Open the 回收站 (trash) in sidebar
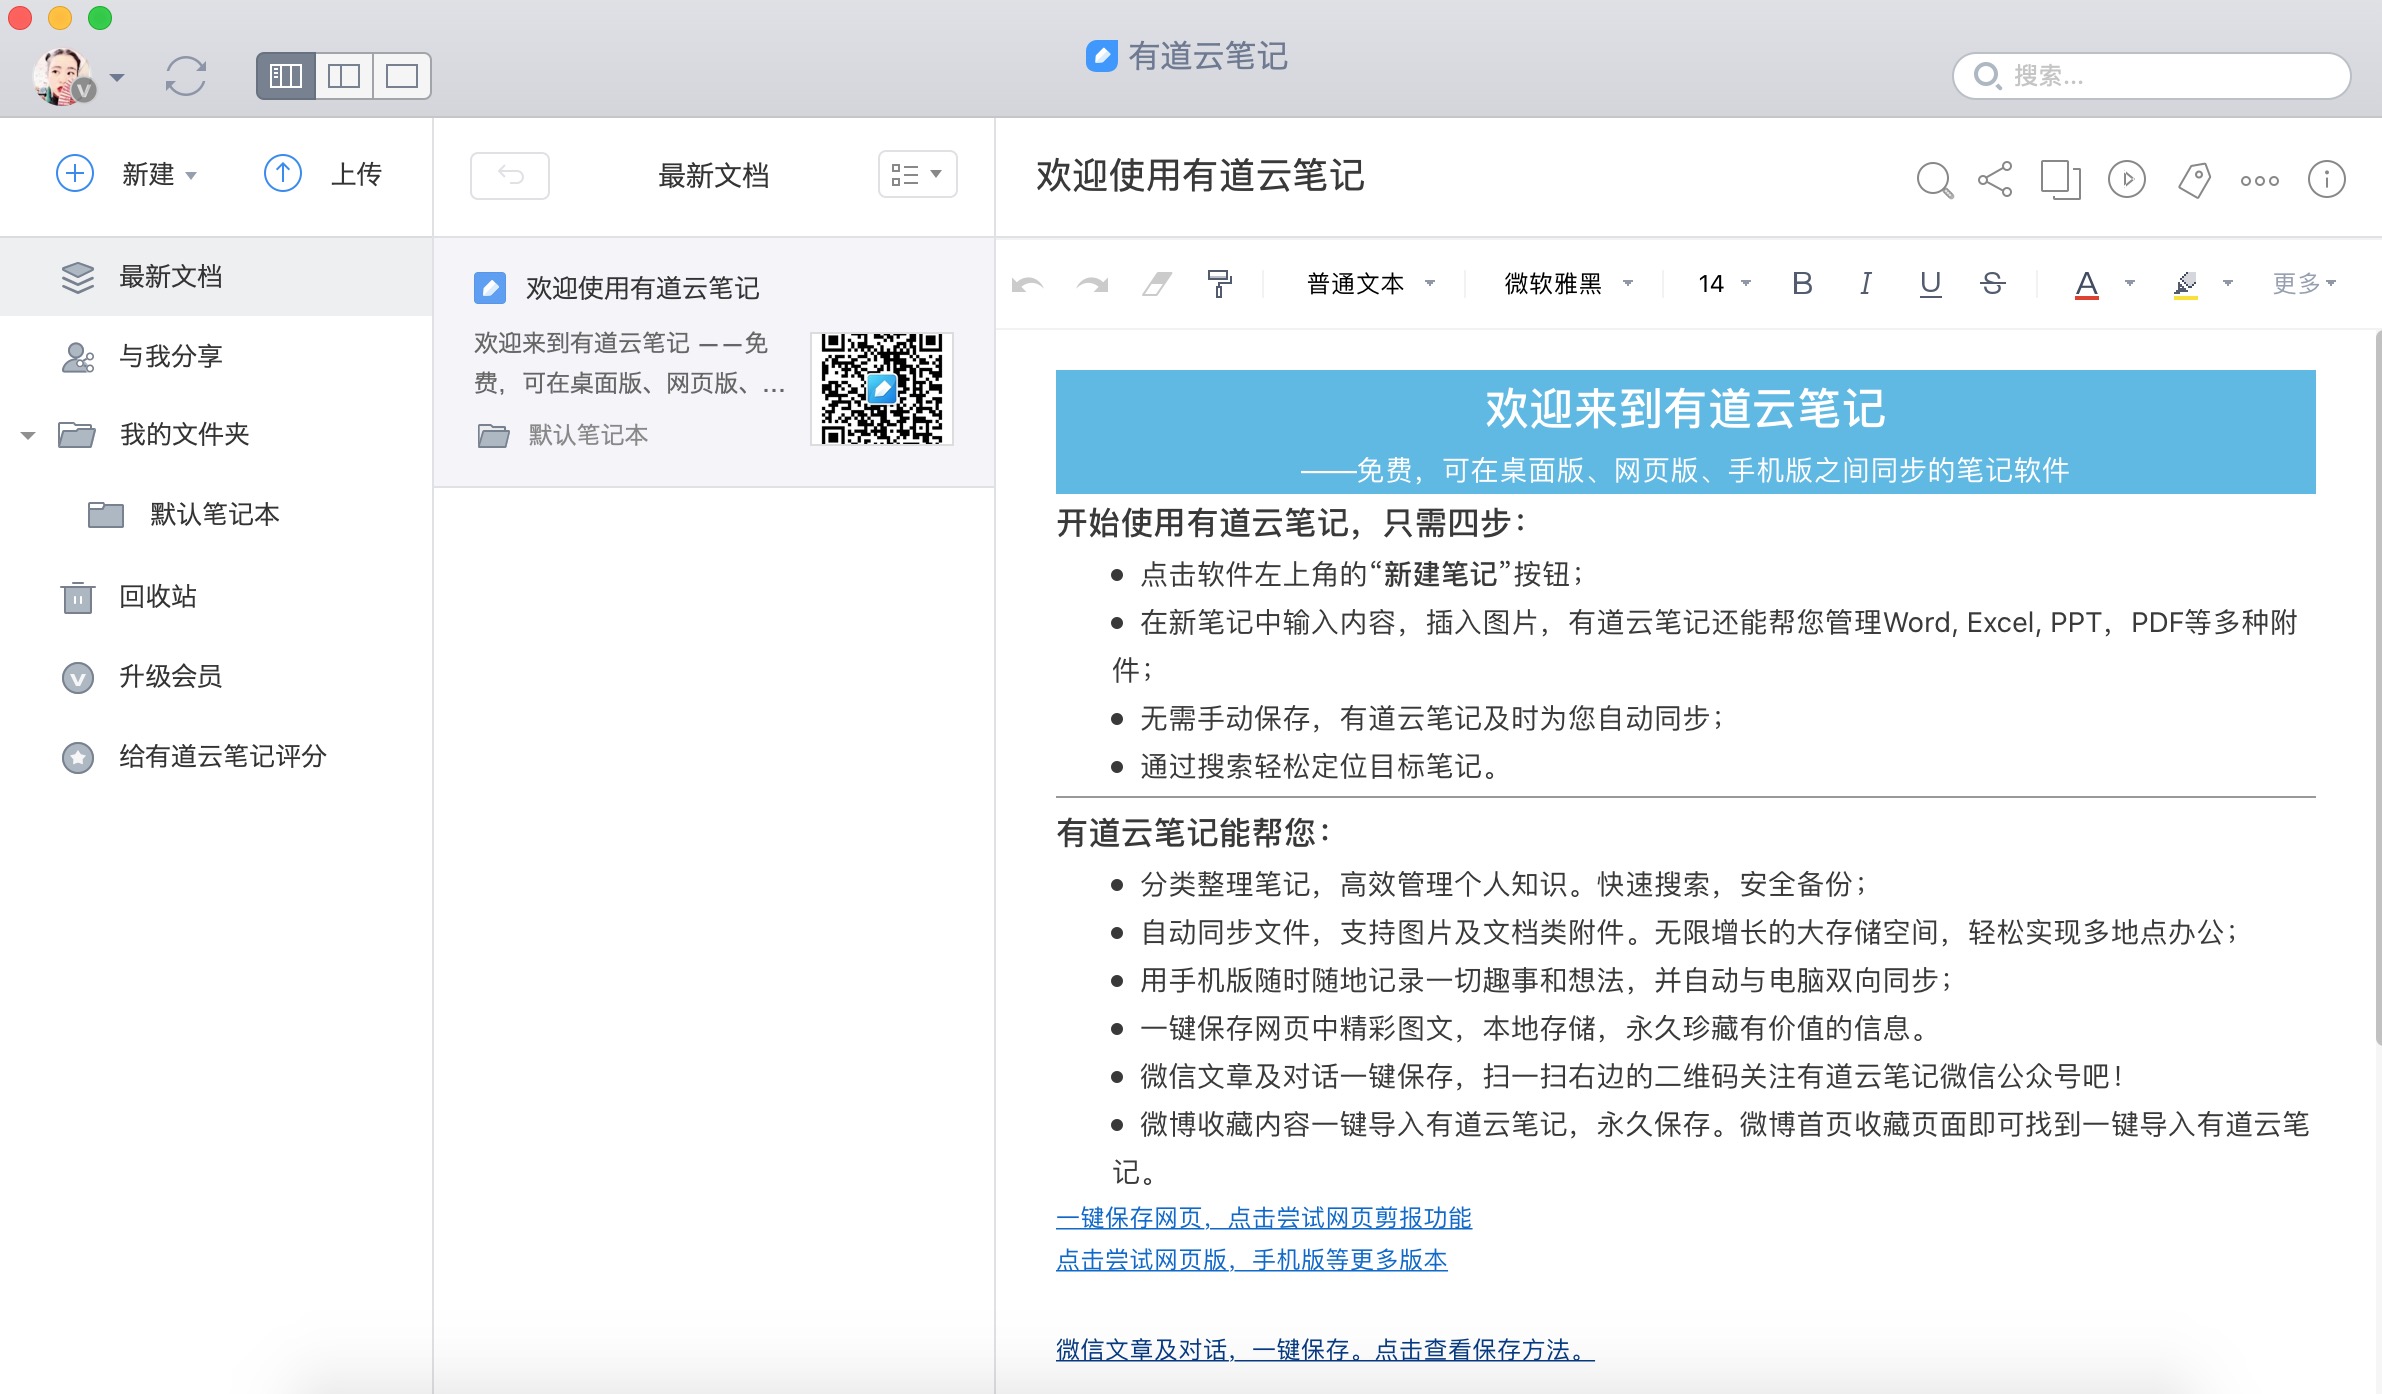 160,596
